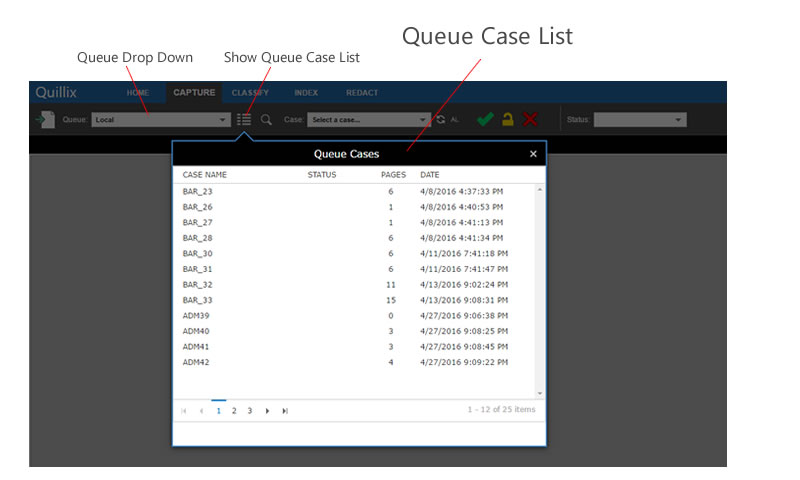Close the Queue Cases popup
The width and height of the screenshot is (800, 480).
click(533, 154)
